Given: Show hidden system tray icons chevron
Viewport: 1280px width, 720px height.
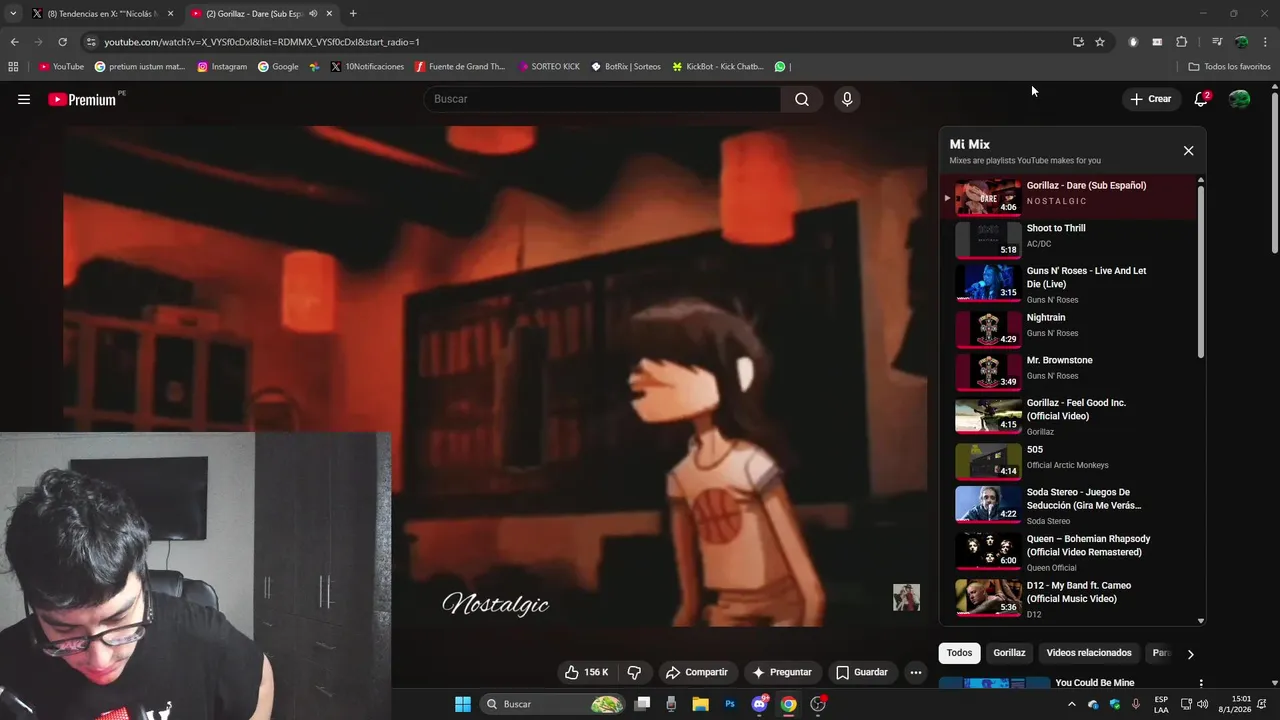Looking at the screenshot, I should click(1072, 704).
